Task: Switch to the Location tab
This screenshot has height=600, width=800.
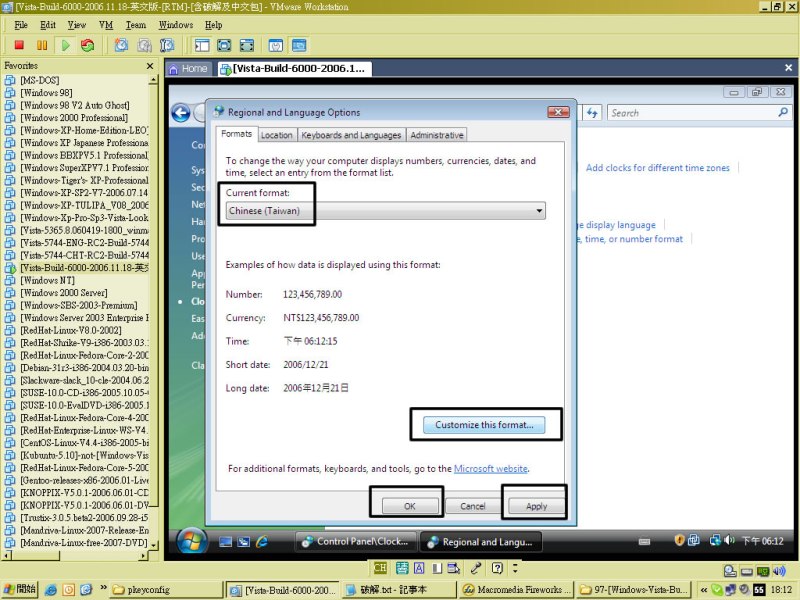Action: (x=277, y=135)
